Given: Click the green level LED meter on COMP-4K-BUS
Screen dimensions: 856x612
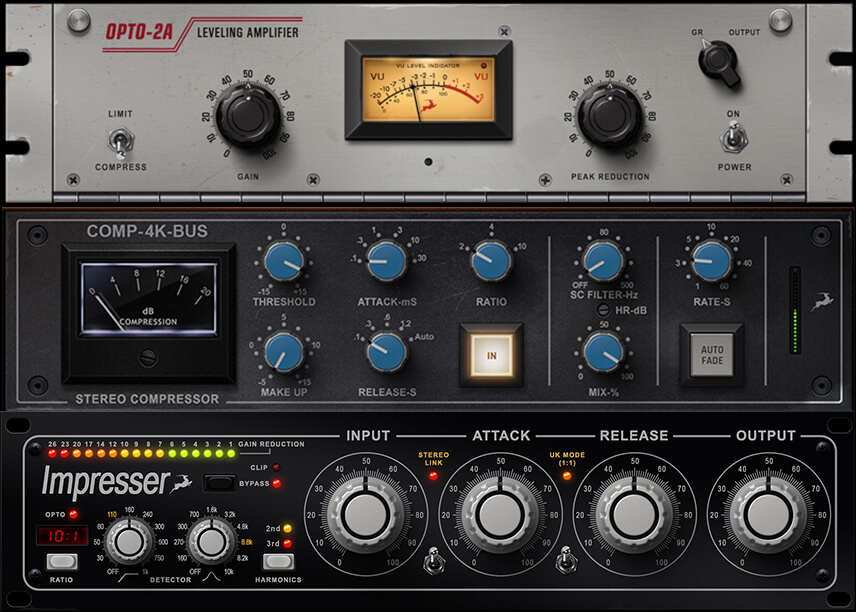Looking at the screenshot, I should 795,310.
